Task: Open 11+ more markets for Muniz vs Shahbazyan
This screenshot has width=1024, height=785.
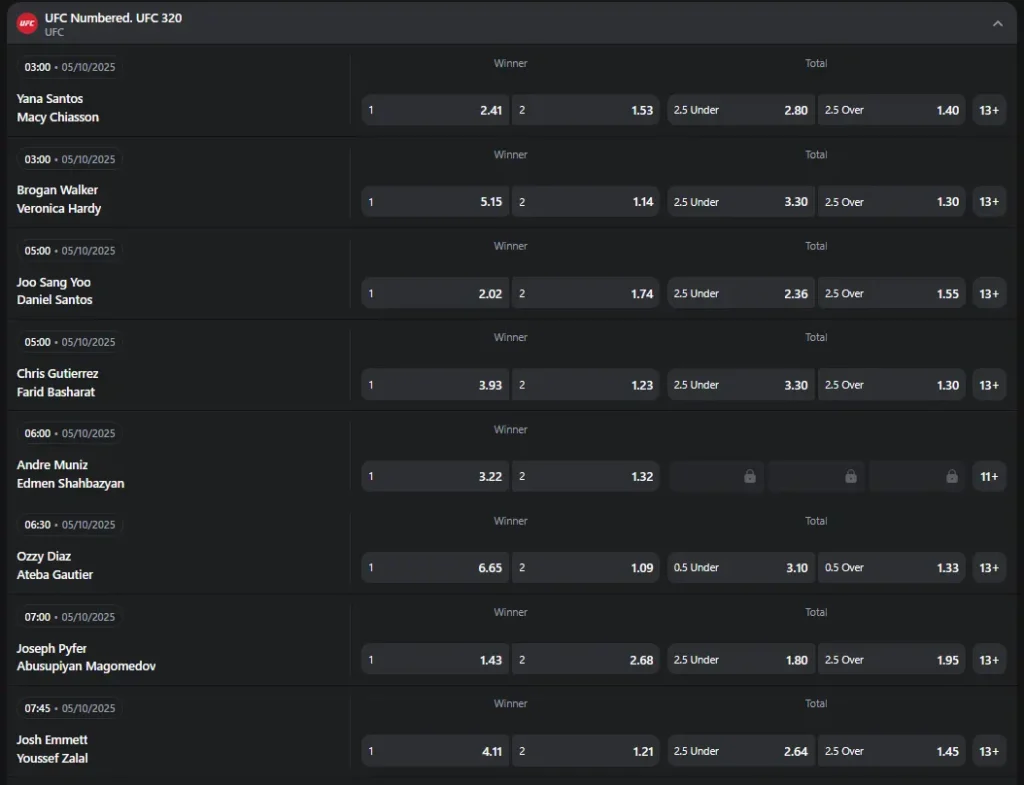Action: [x=989, y=477]
